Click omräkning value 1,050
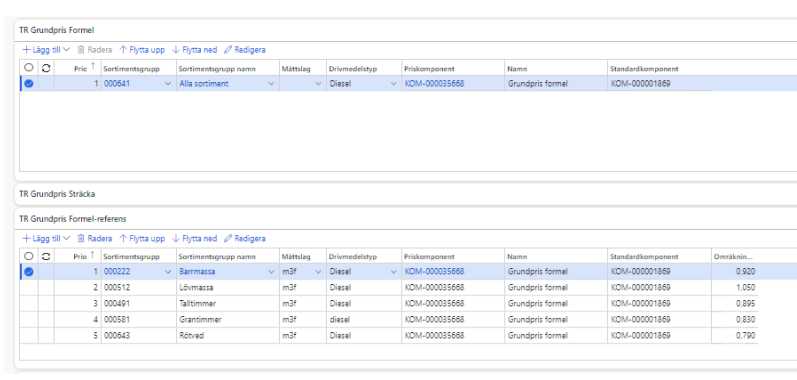797x380 pixels. click(745, 288)
